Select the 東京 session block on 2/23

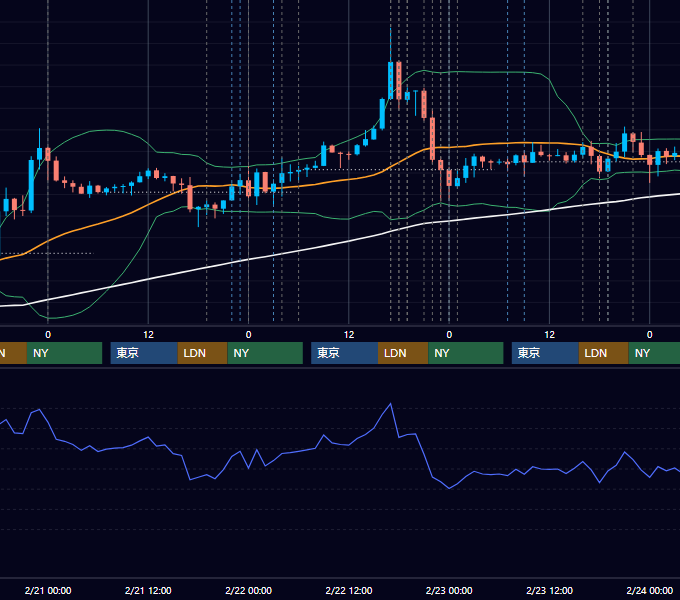[545, 353]
